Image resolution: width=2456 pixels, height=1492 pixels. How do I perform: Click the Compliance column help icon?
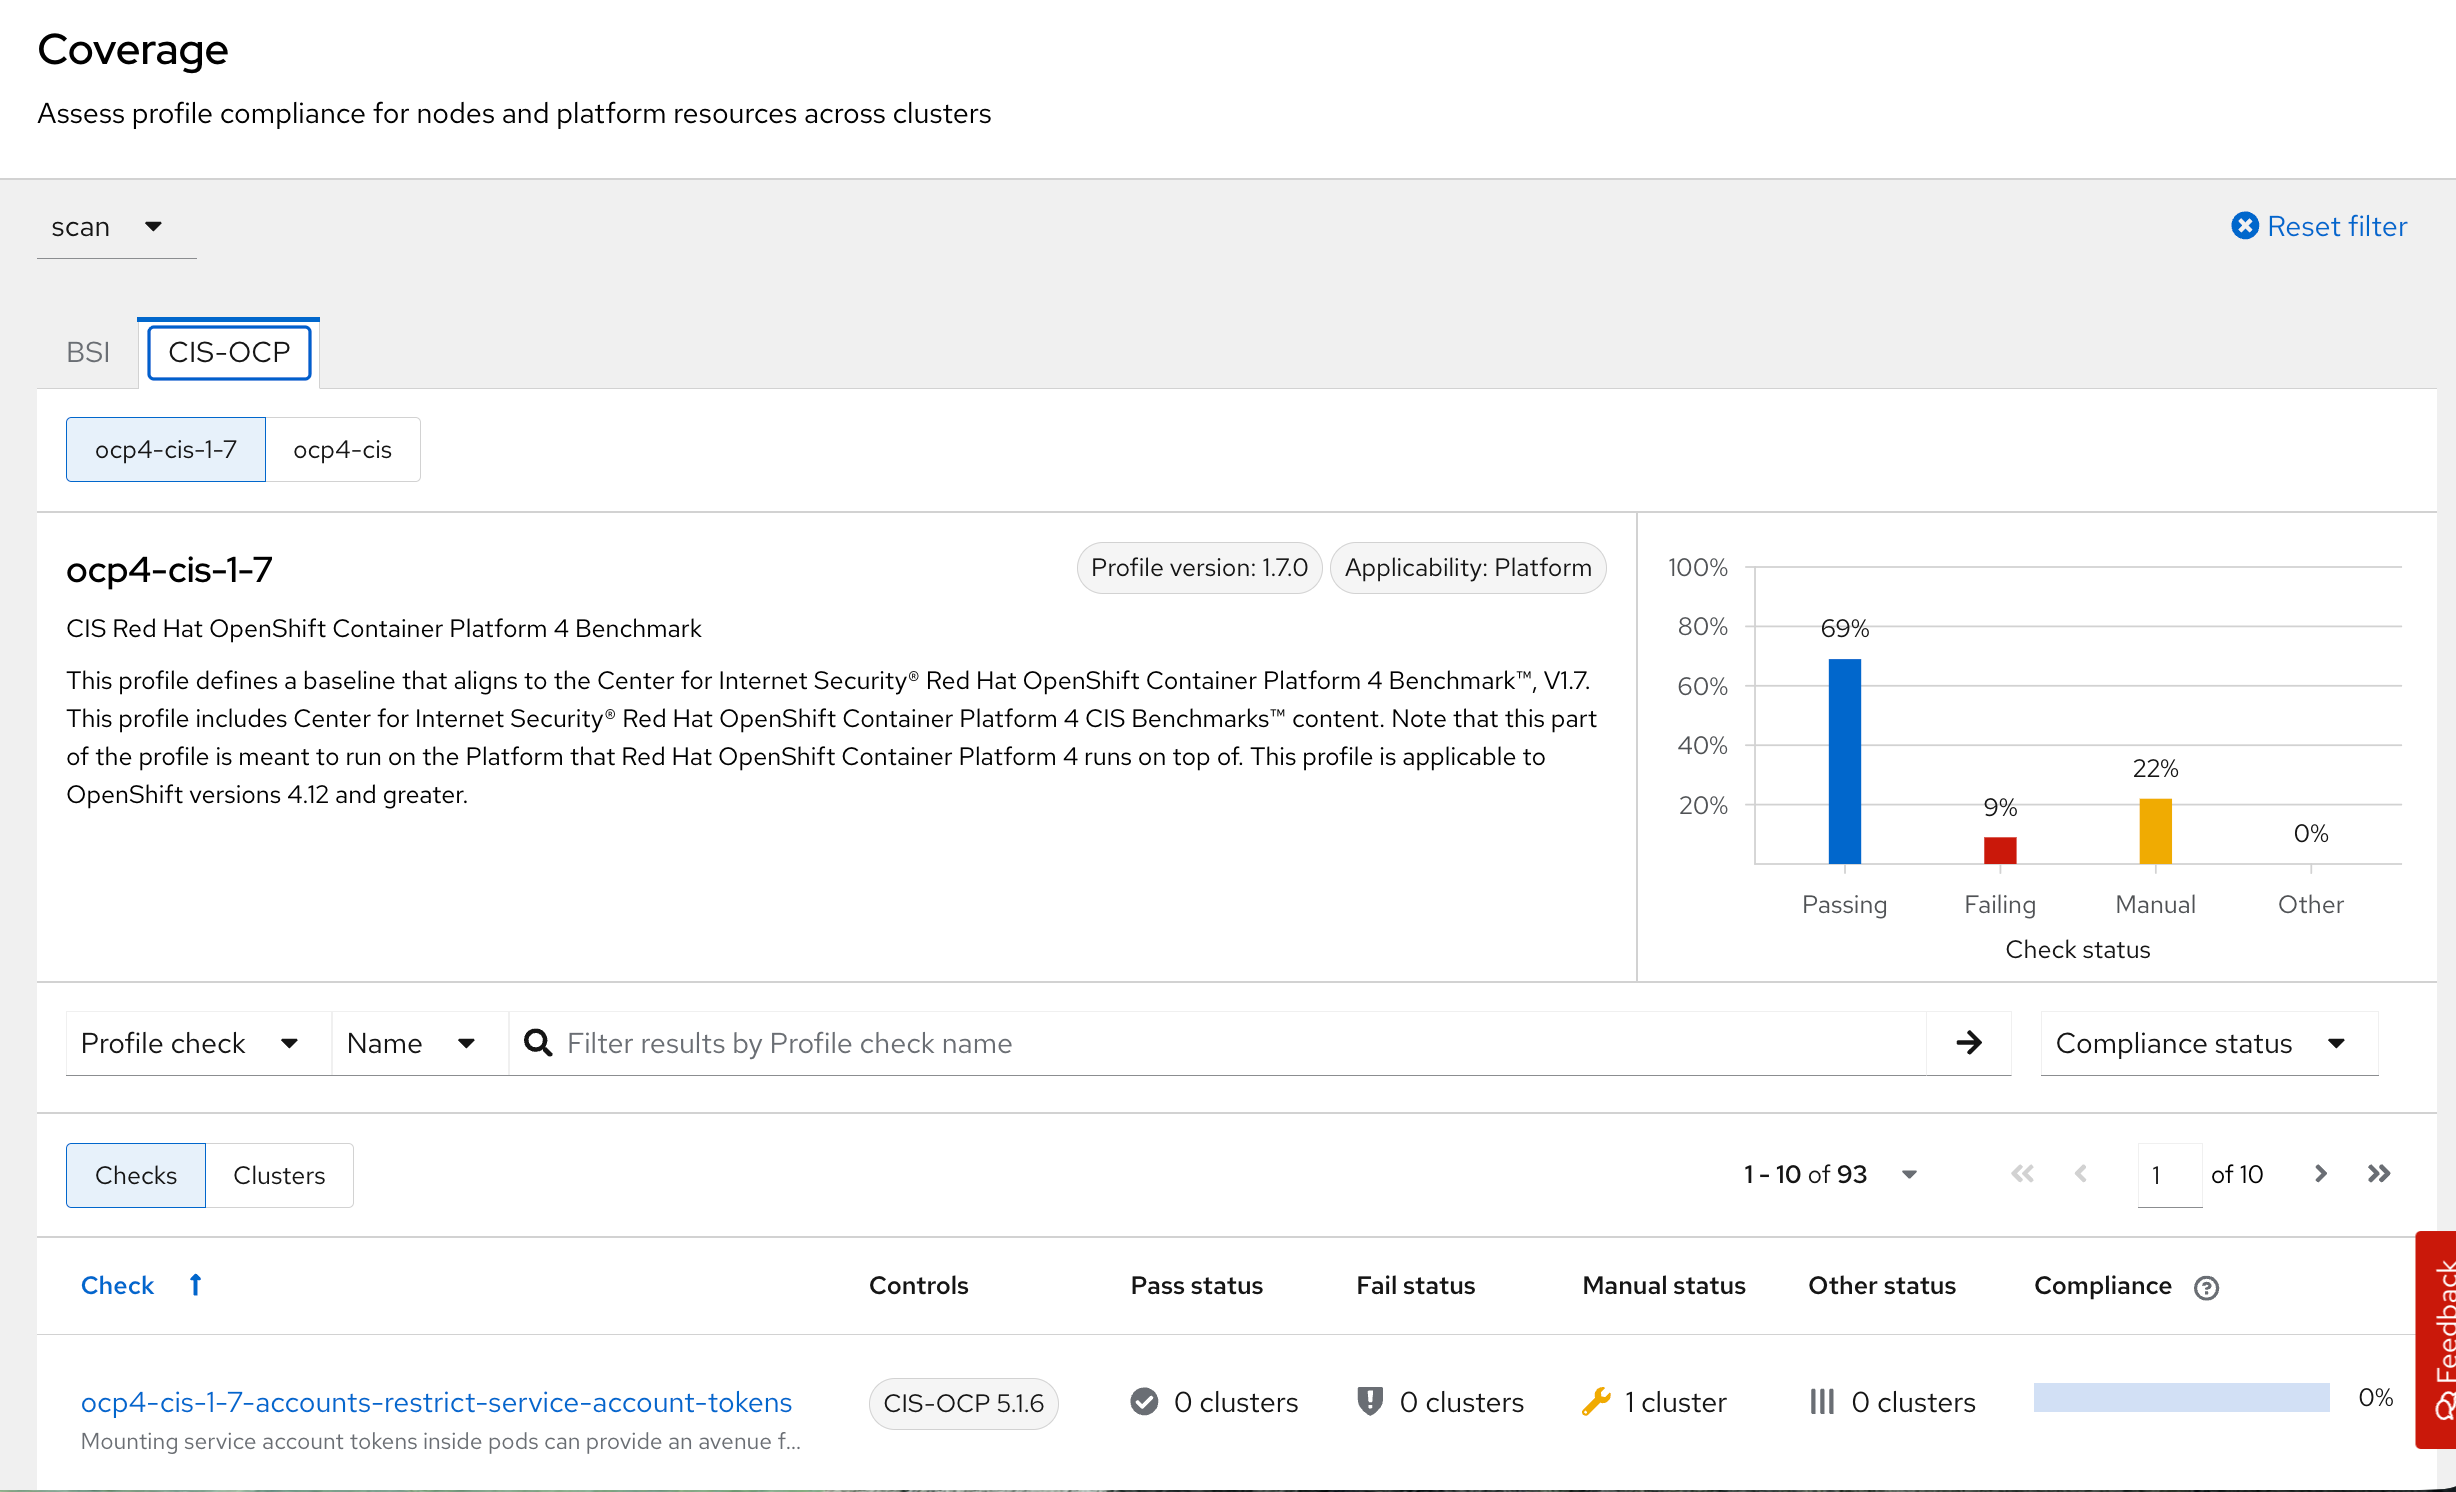point(2206,1287)
